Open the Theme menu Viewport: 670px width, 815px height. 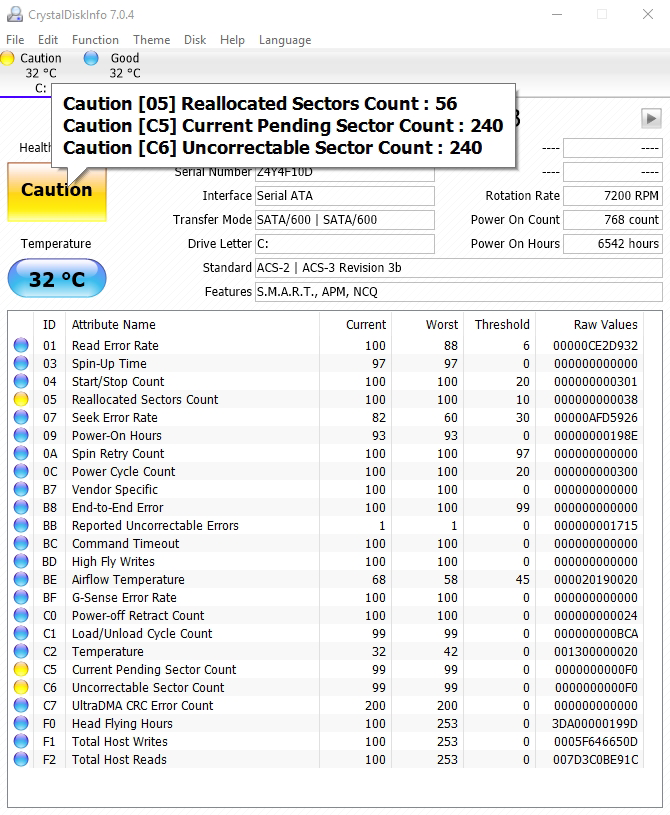pyautogui.click(x=151, y=40)
